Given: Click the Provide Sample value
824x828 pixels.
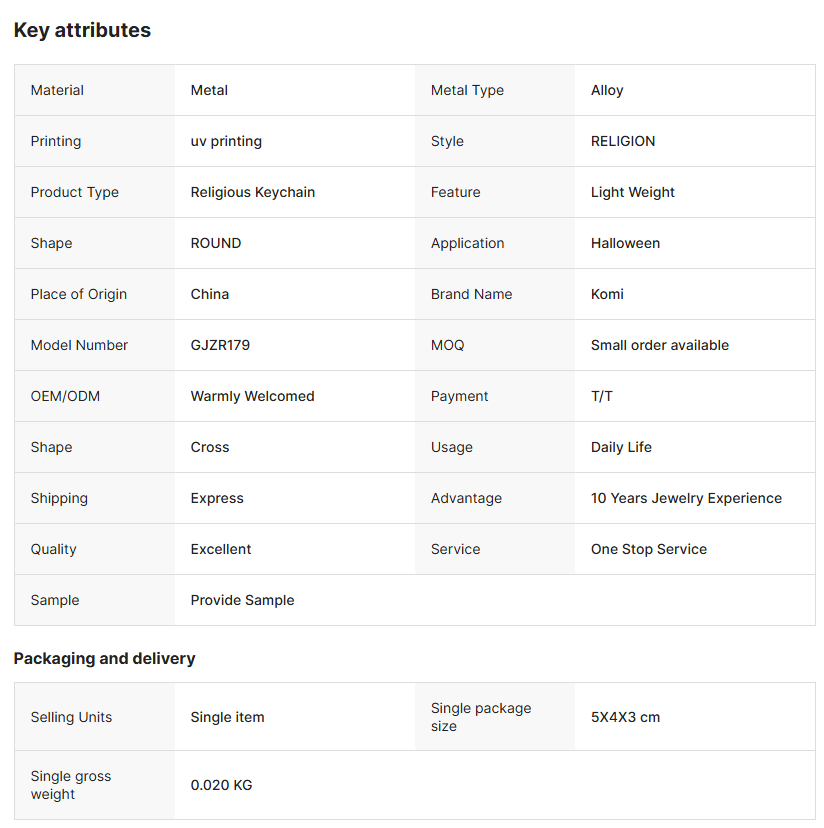Looking at the screenshot, I should [x=242, y=600].
